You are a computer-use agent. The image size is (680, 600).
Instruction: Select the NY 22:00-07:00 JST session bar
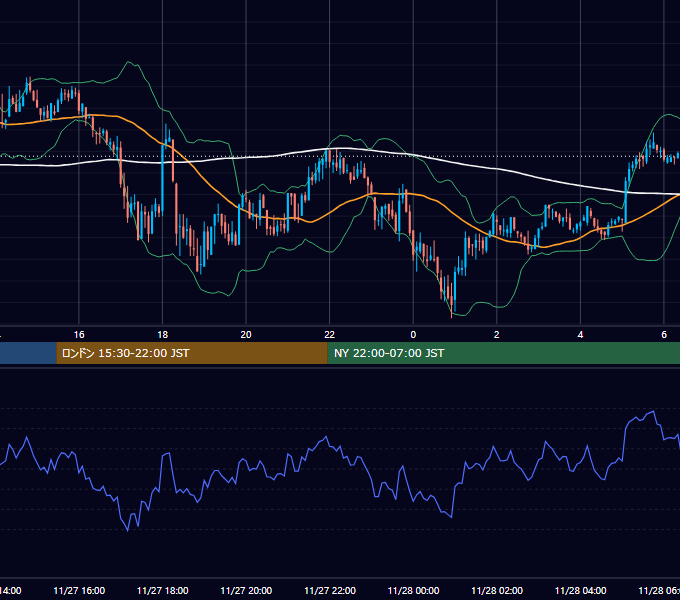(503, 353)
